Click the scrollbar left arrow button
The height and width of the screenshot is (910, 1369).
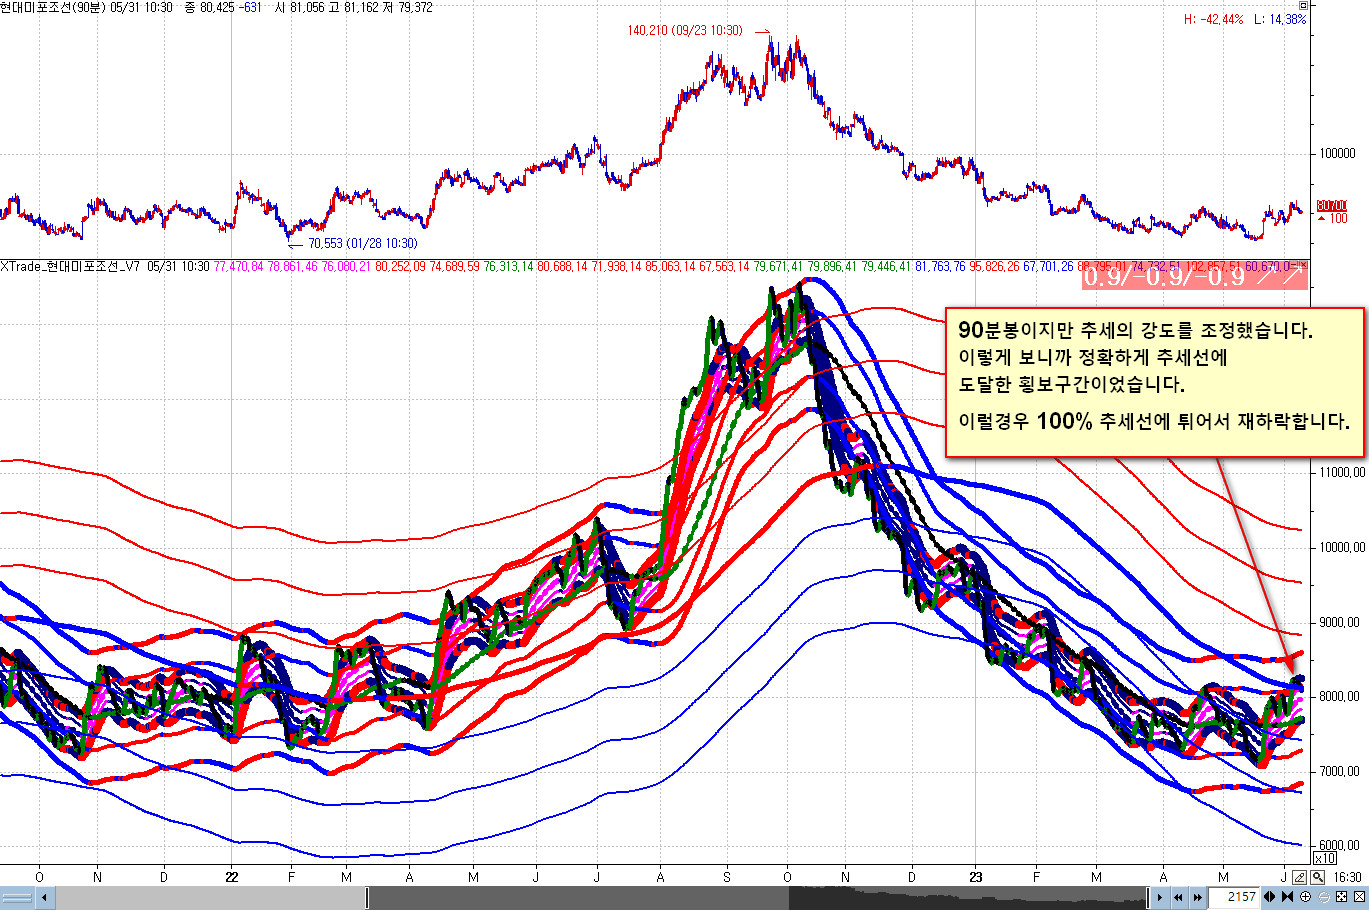point(44,897)
